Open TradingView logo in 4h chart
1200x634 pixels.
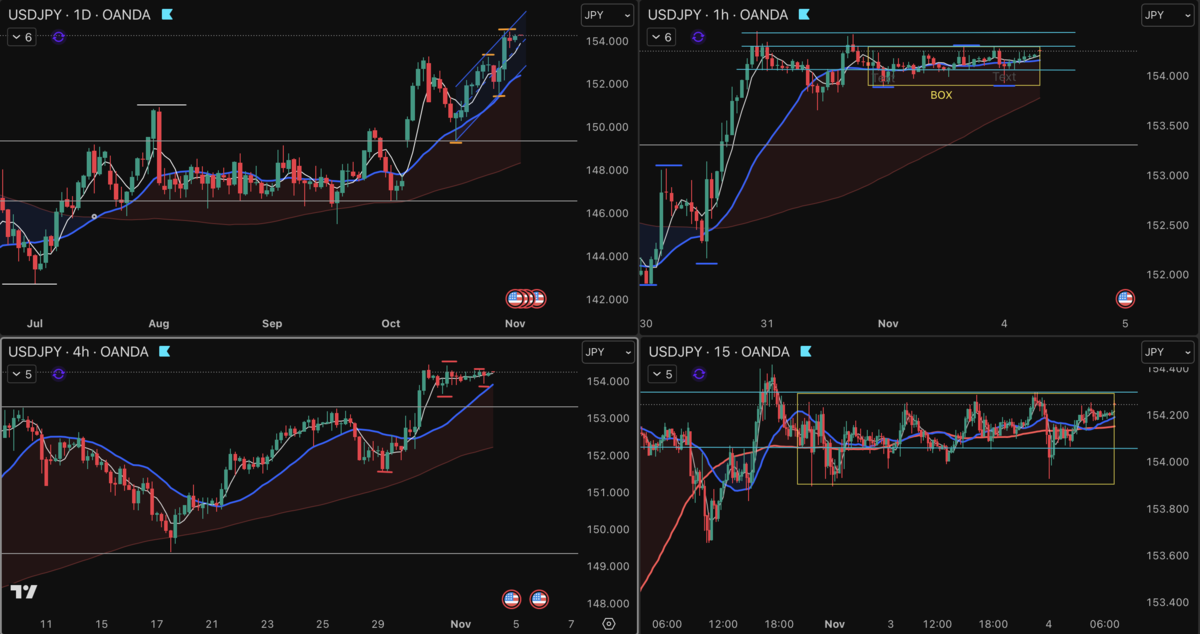[24, 592]
